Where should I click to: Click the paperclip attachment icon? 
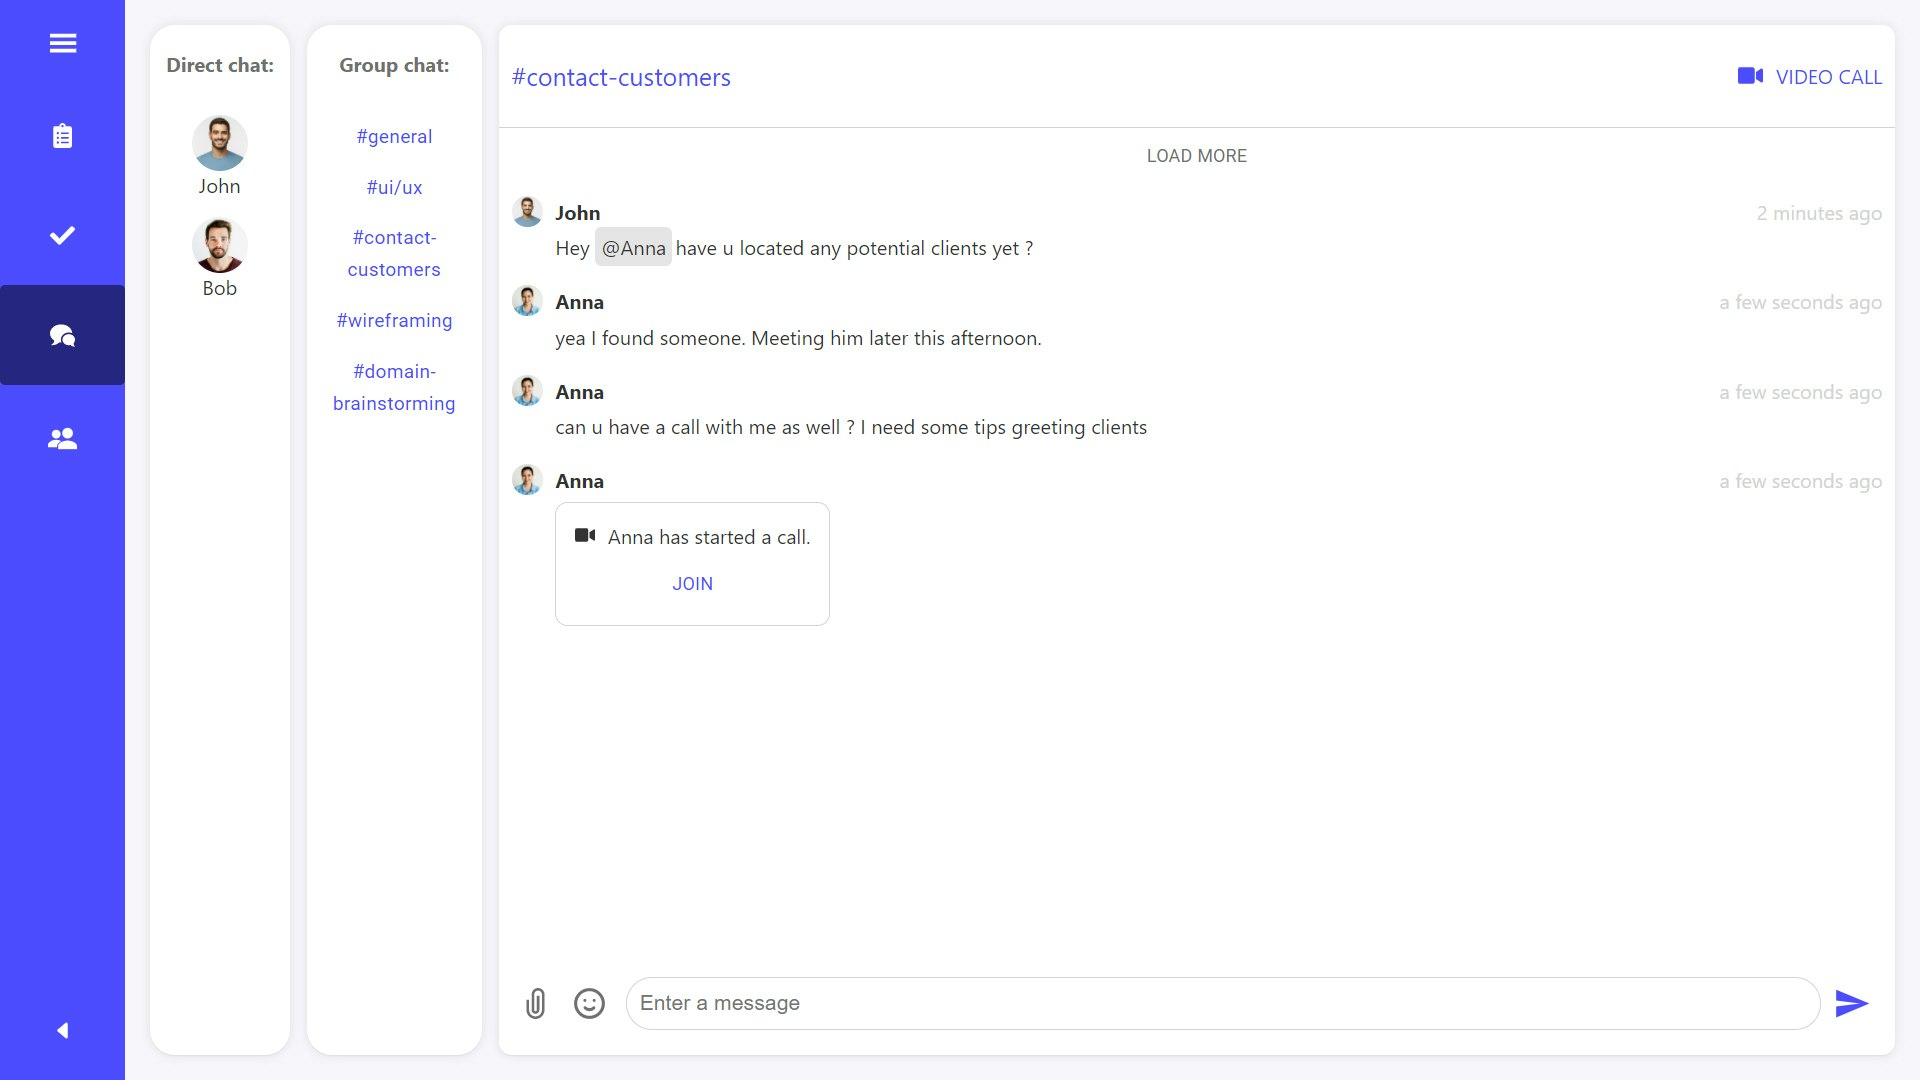[536, 1003]
